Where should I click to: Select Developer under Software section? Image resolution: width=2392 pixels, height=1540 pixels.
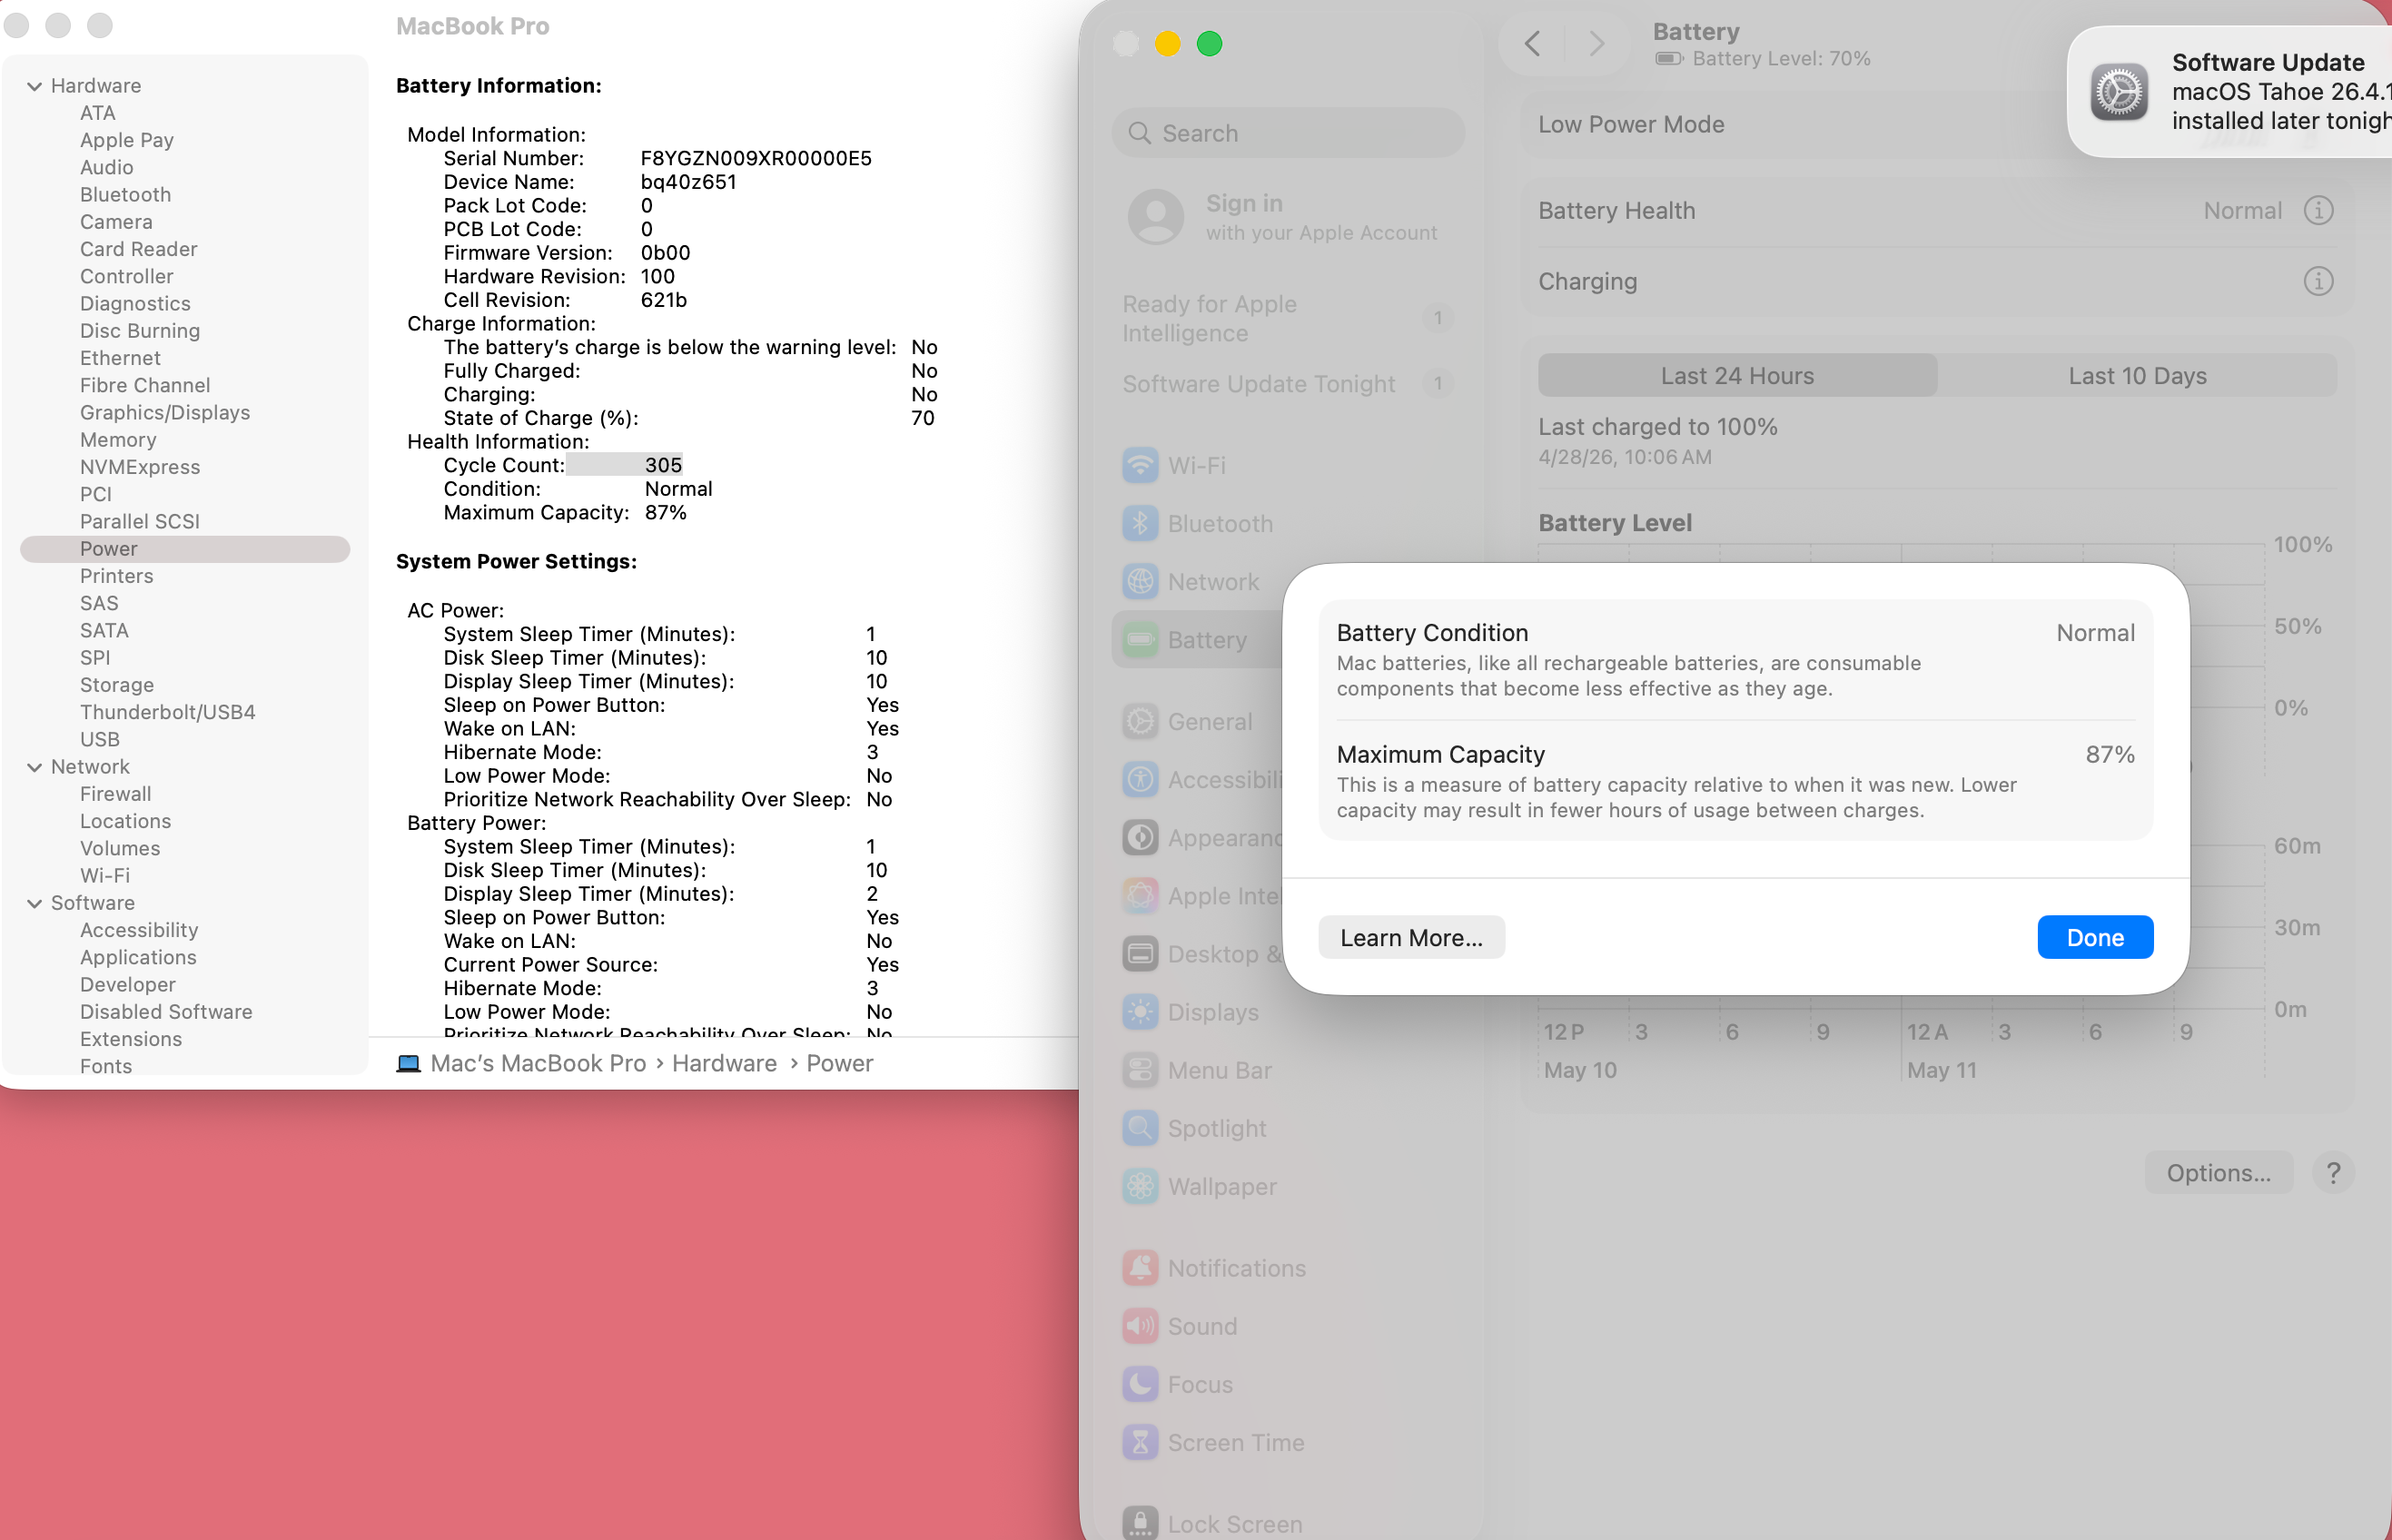(x=128, y=984)
